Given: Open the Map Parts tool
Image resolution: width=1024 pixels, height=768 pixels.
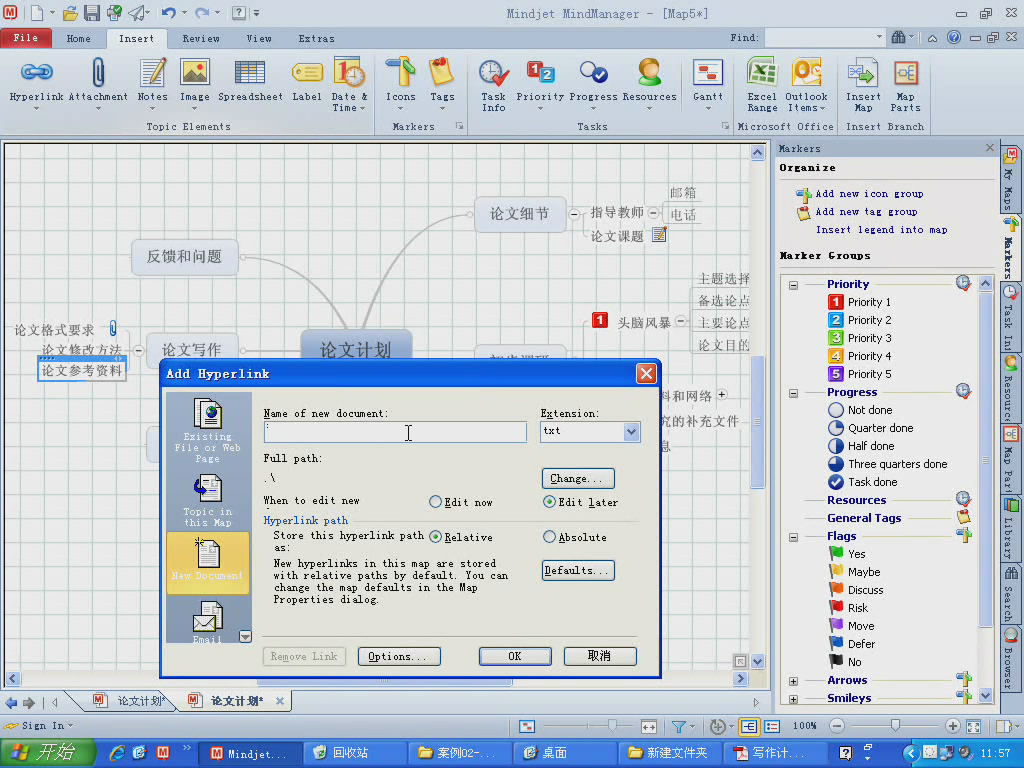Looking at the screenshot, I should [905, 72].
